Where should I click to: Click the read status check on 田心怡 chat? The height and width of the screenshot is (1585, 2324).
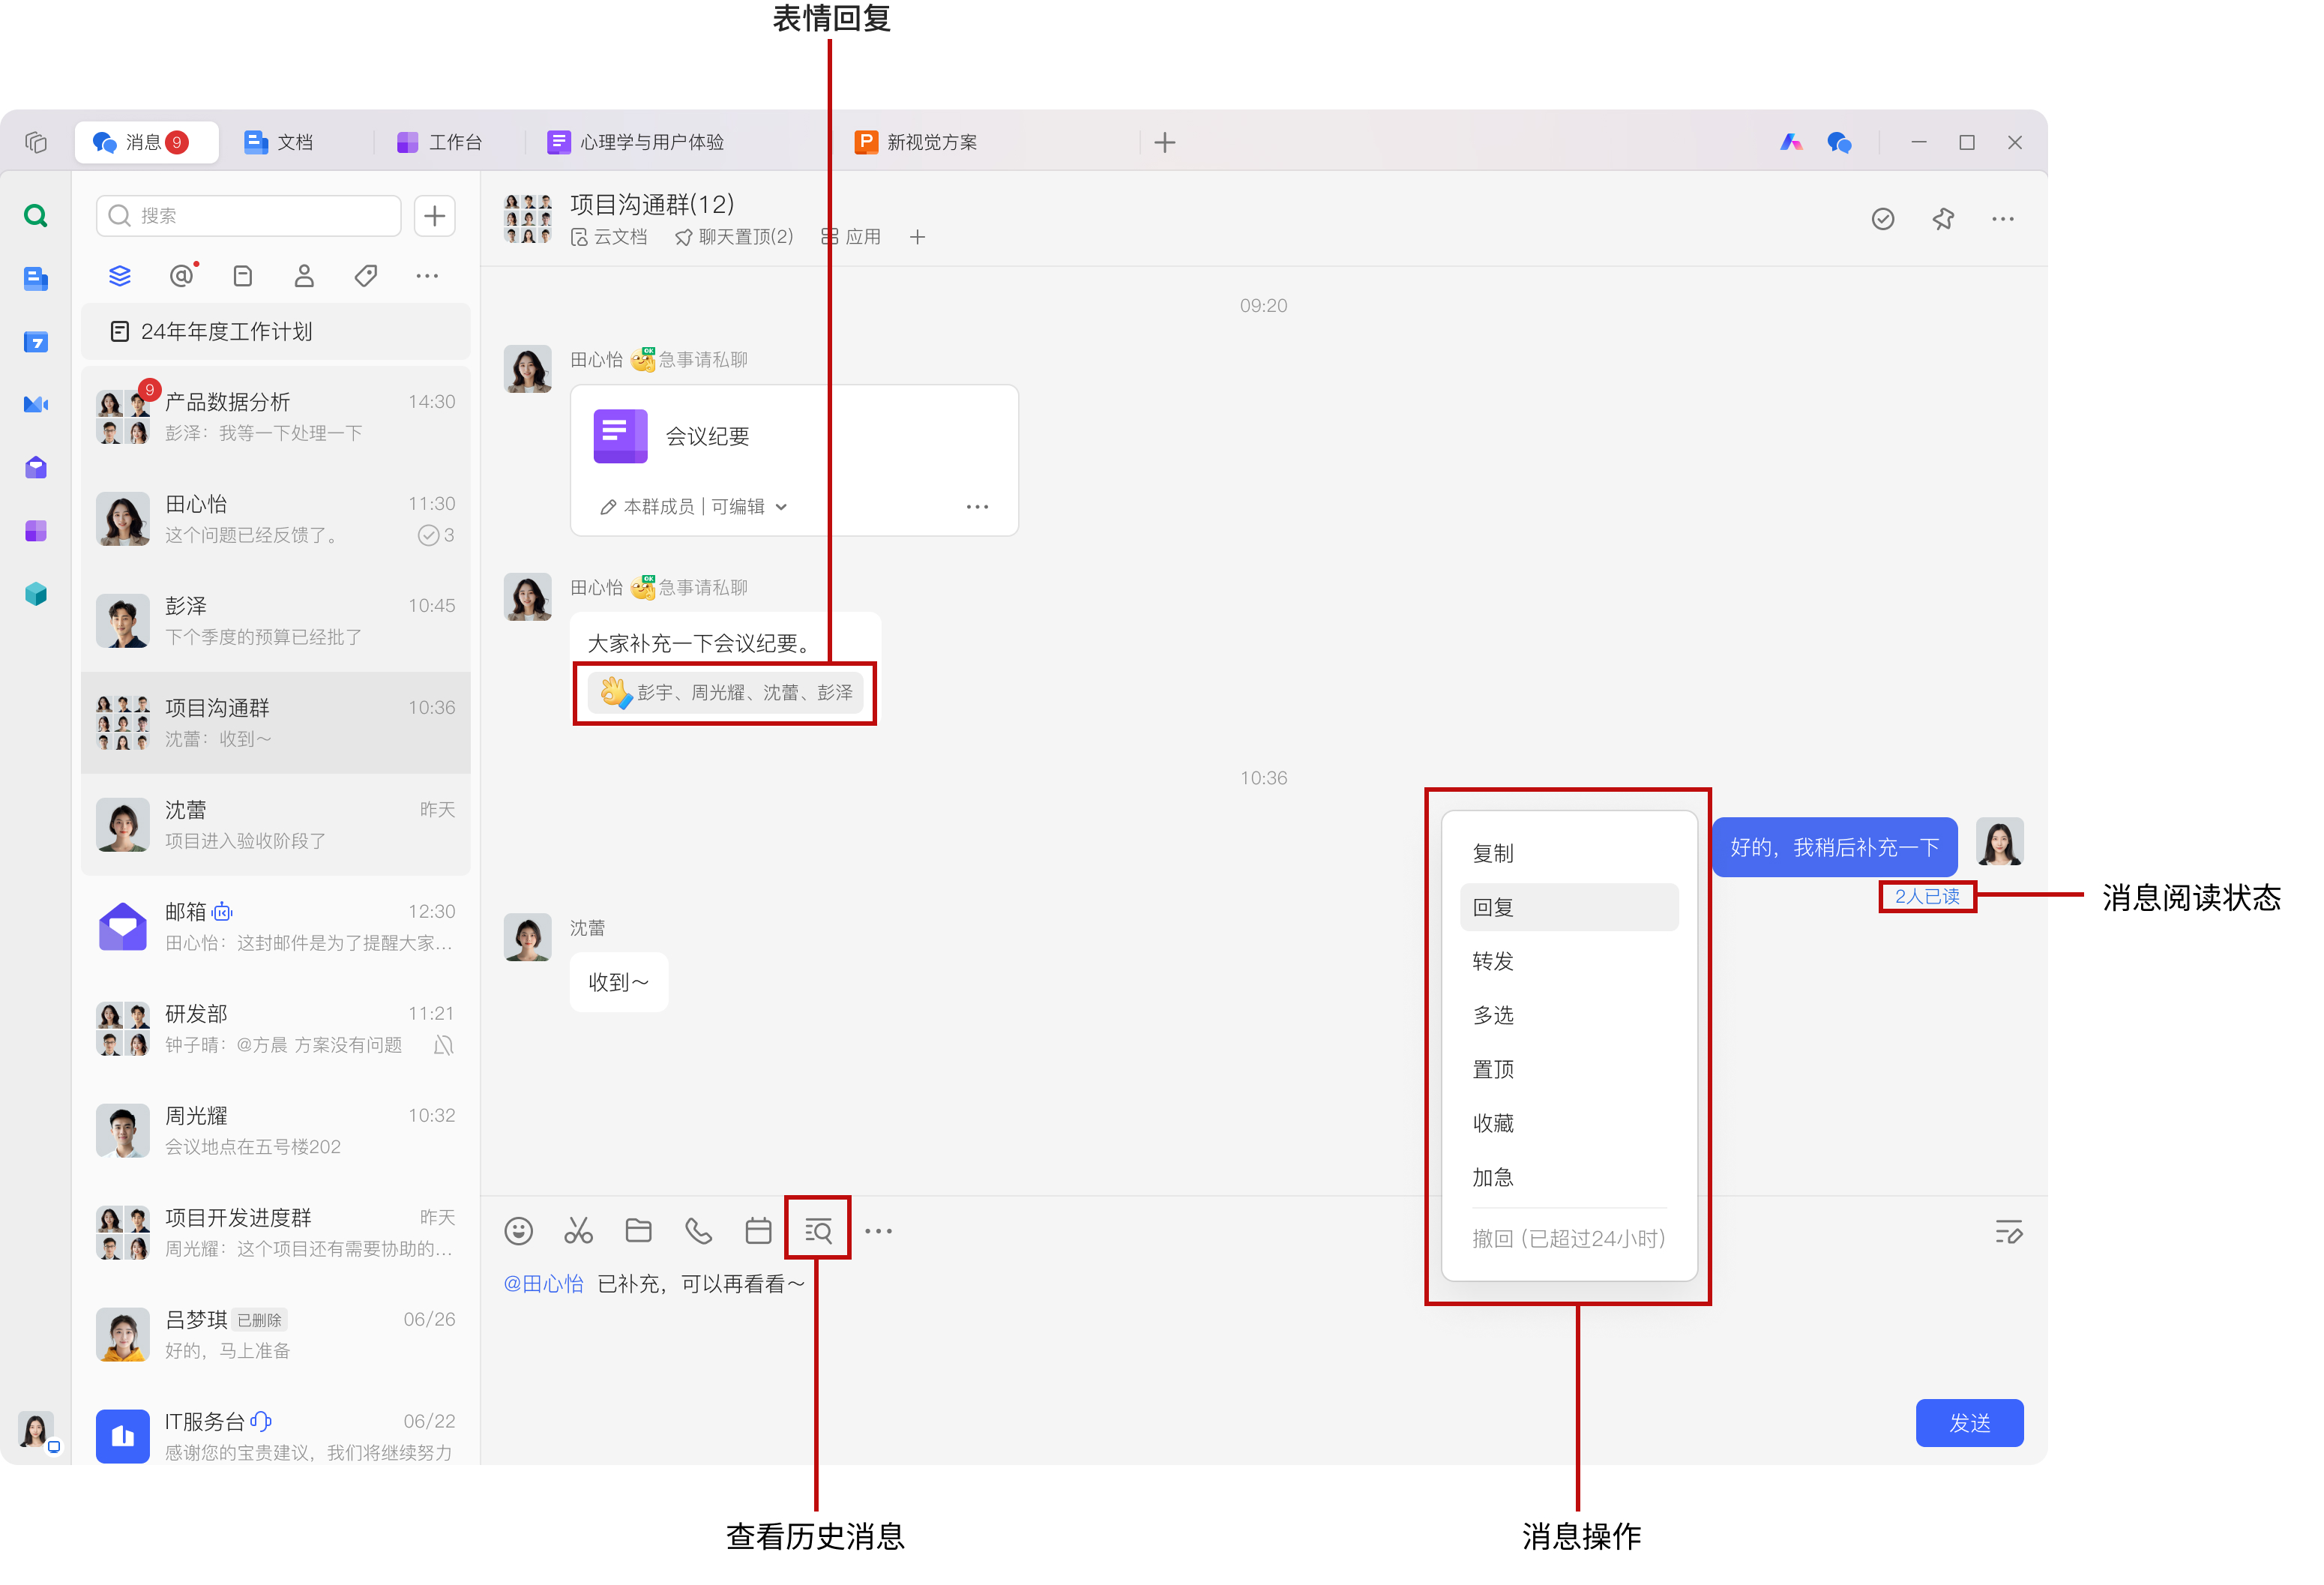pyautogui.click(x=429, y=535)
